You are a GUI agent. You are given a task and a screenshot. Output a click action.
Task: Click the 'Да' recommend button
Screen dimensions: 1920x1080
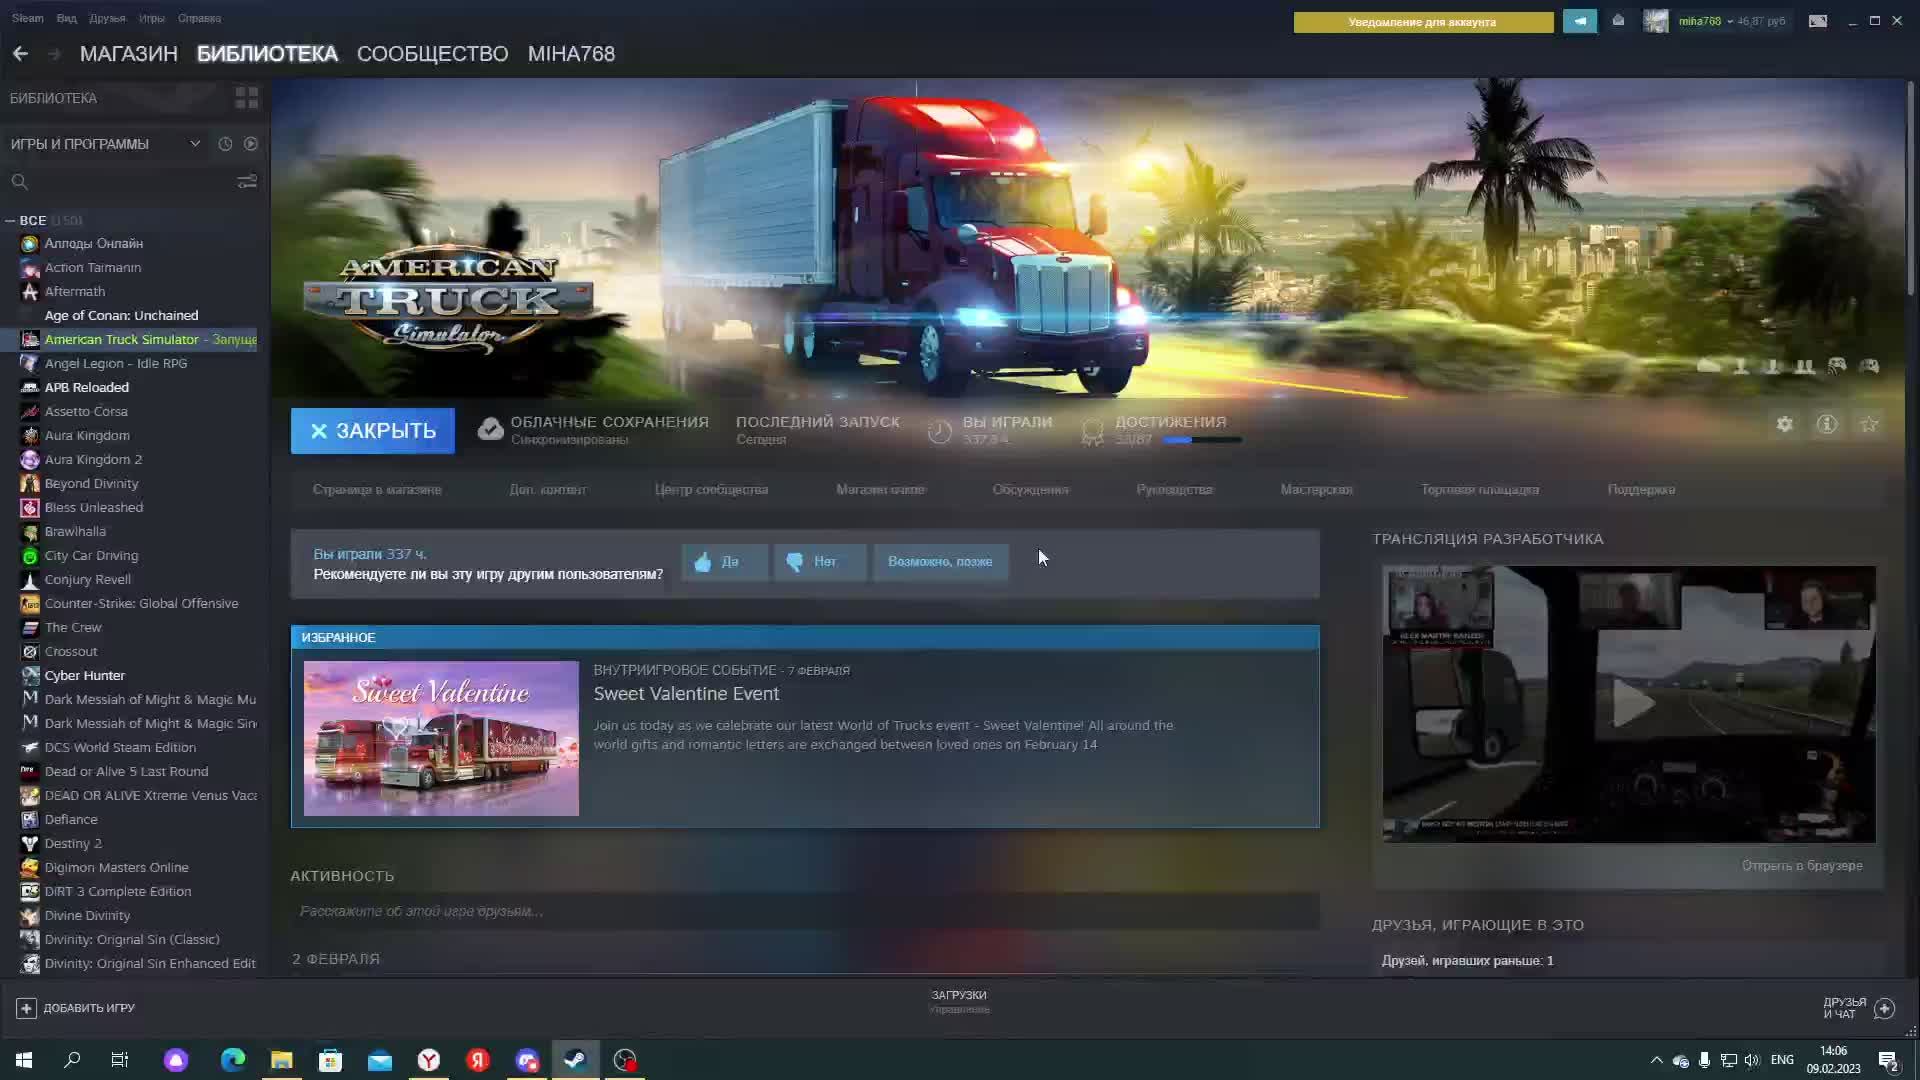pos(724,562)
